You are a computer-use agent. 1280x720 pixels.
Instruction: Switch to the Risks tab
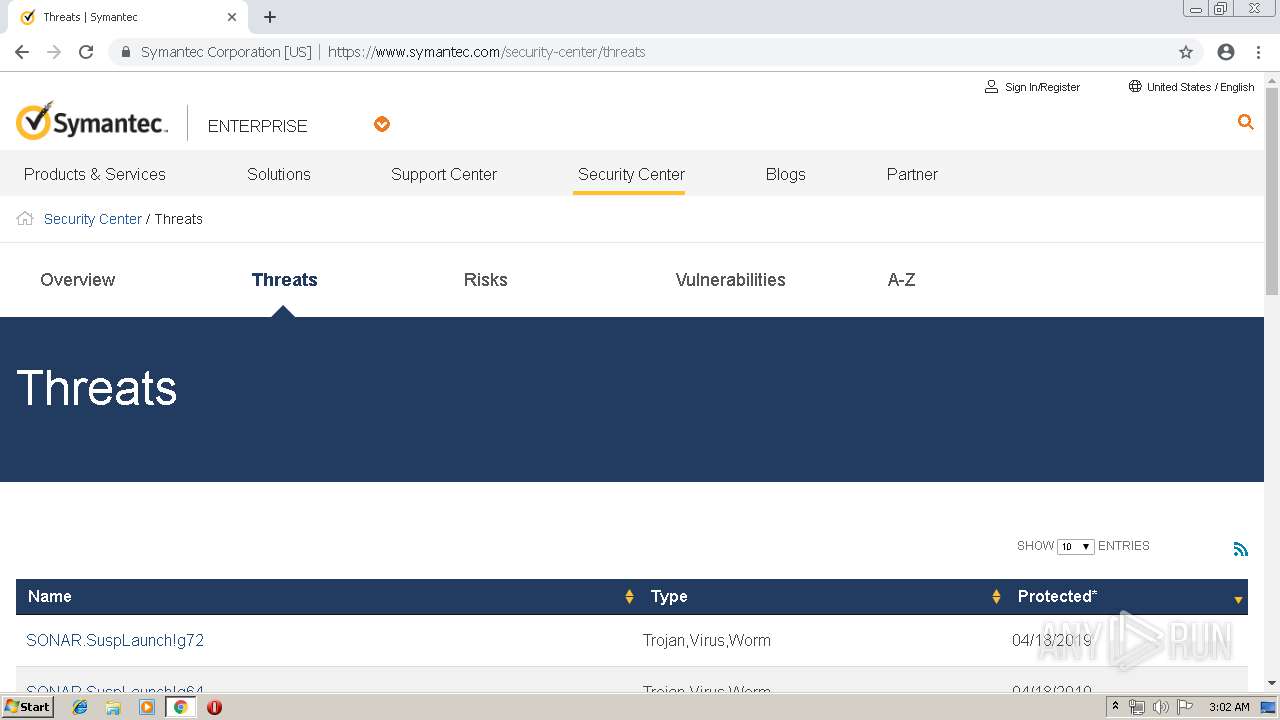[486, 280]
